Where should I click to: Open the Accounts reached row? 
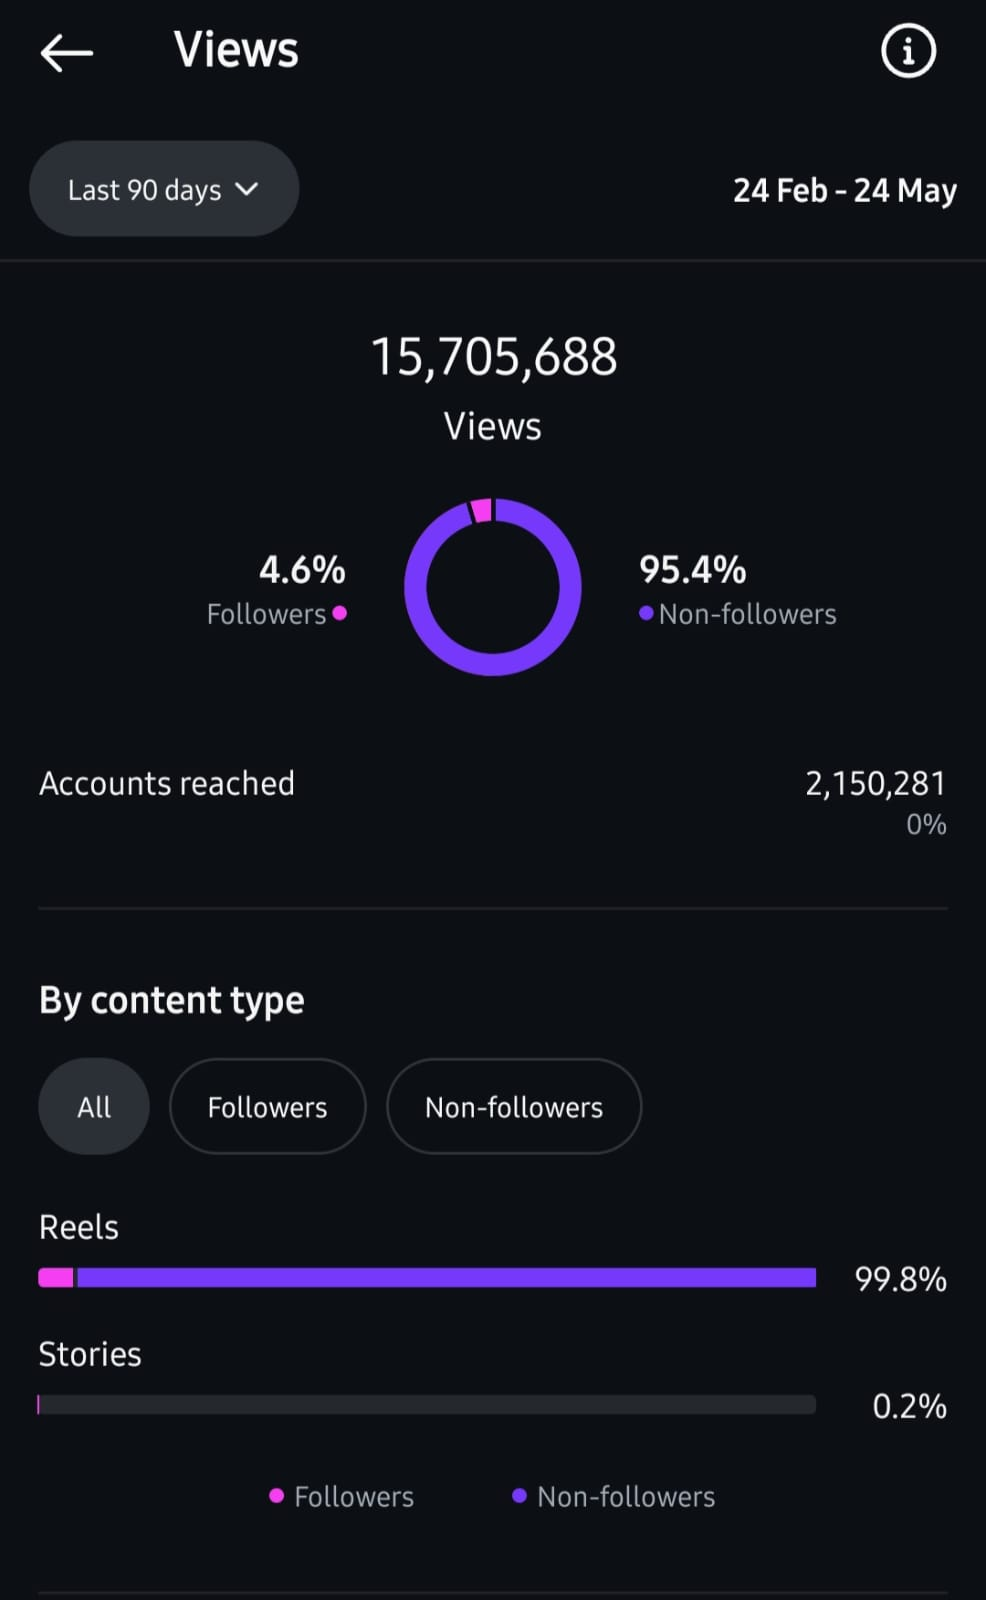pos(167,783)
